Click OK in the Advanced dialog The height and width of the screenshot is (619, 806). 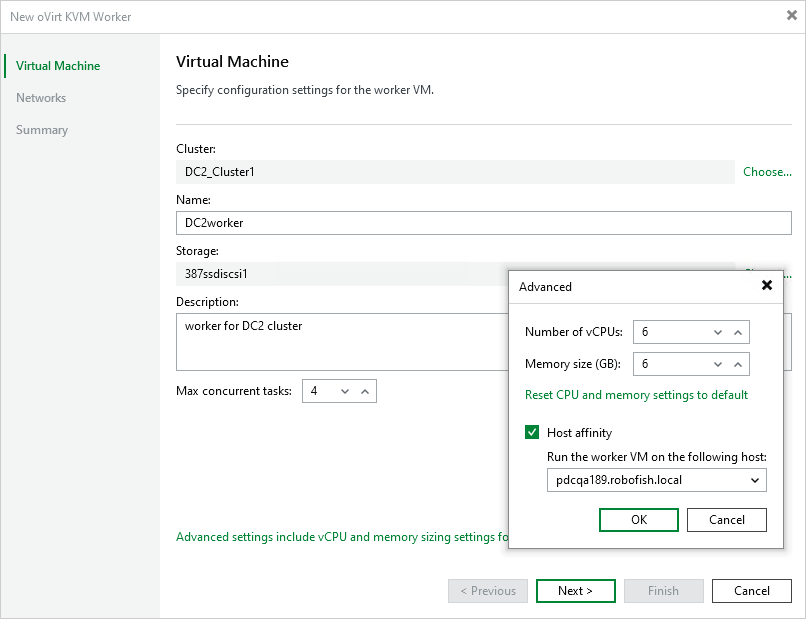(638, 520)
